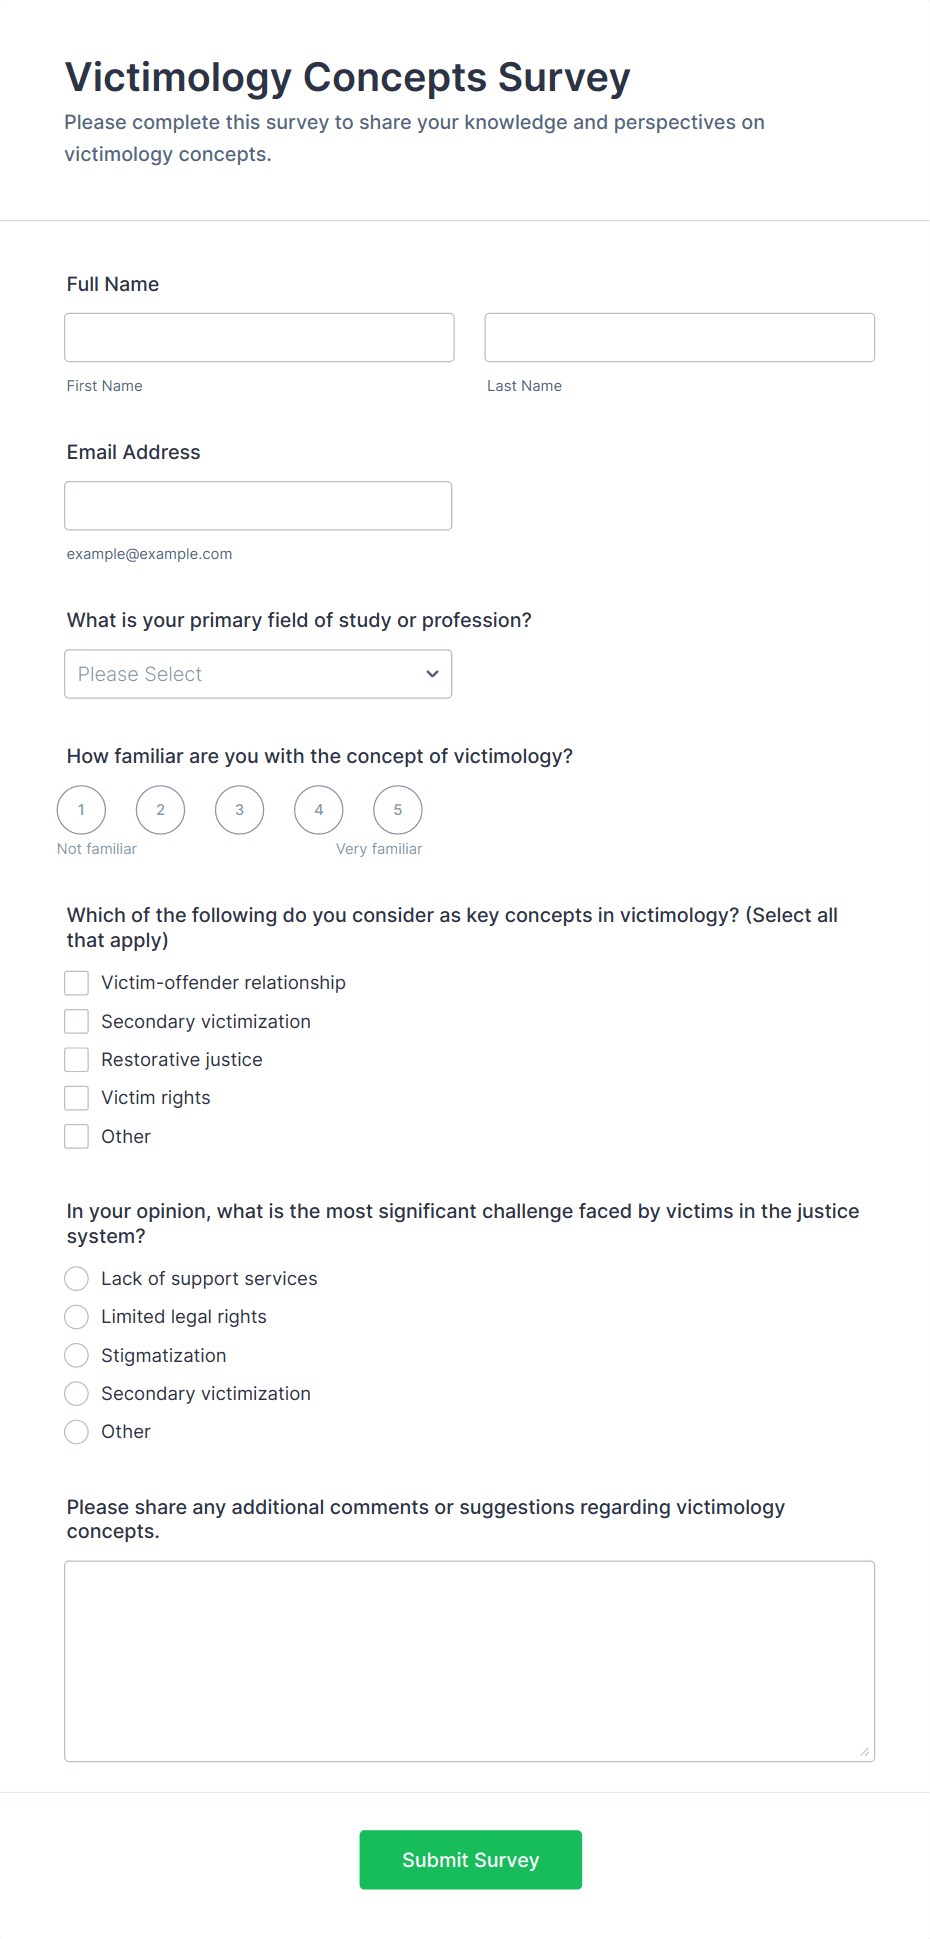The height and width of the screenshot is (1939, 930).
Task: Select familiarity rating 2
Action: 160,810
